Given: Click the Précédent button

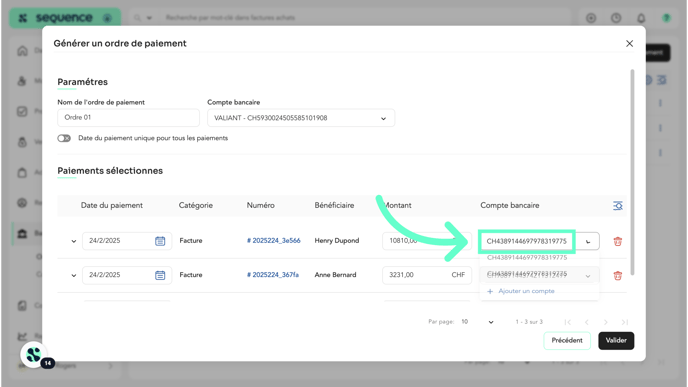Looking at the screenshot, I should coord(567,340).
